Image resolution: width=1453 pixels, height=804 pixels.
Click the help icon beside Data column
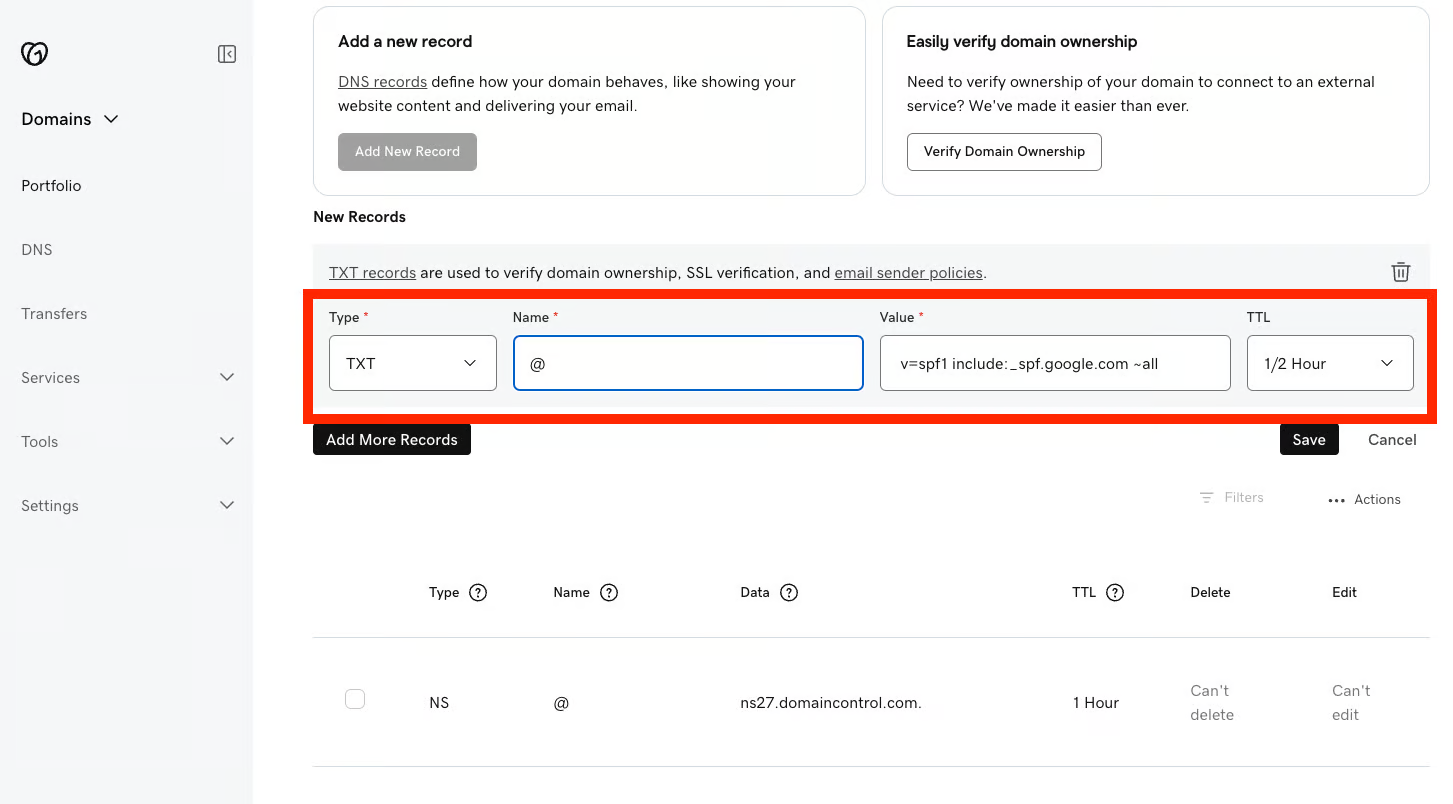(789, 592)
